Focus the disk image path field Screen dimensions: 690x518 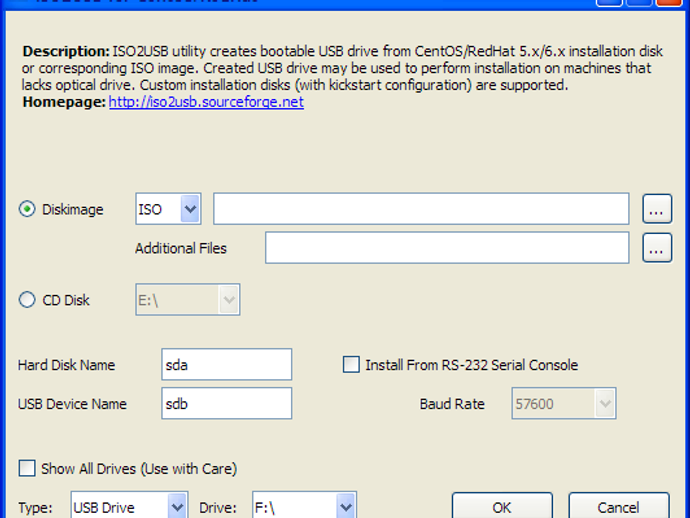click(x=421, y=209)
